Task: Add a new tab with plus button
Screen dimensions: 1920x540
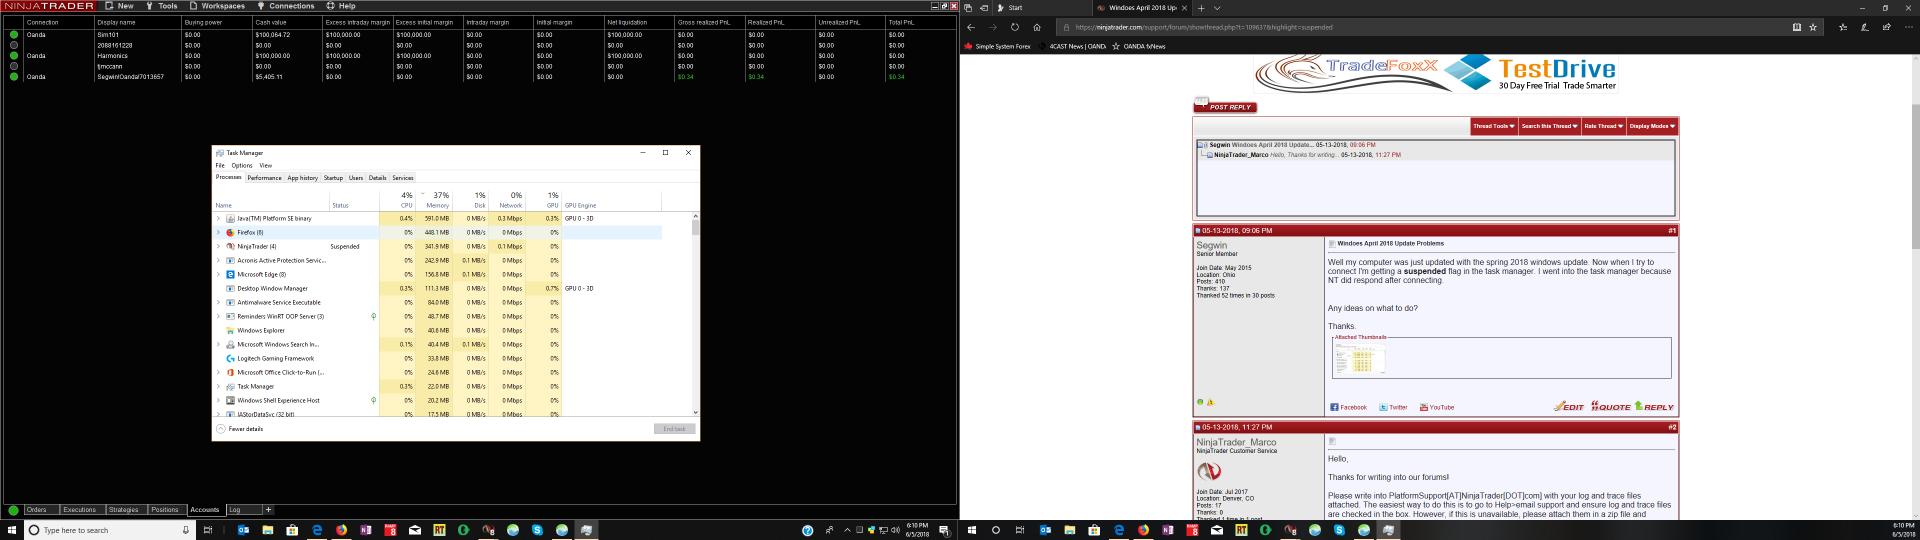Action: tap(268, 510)
